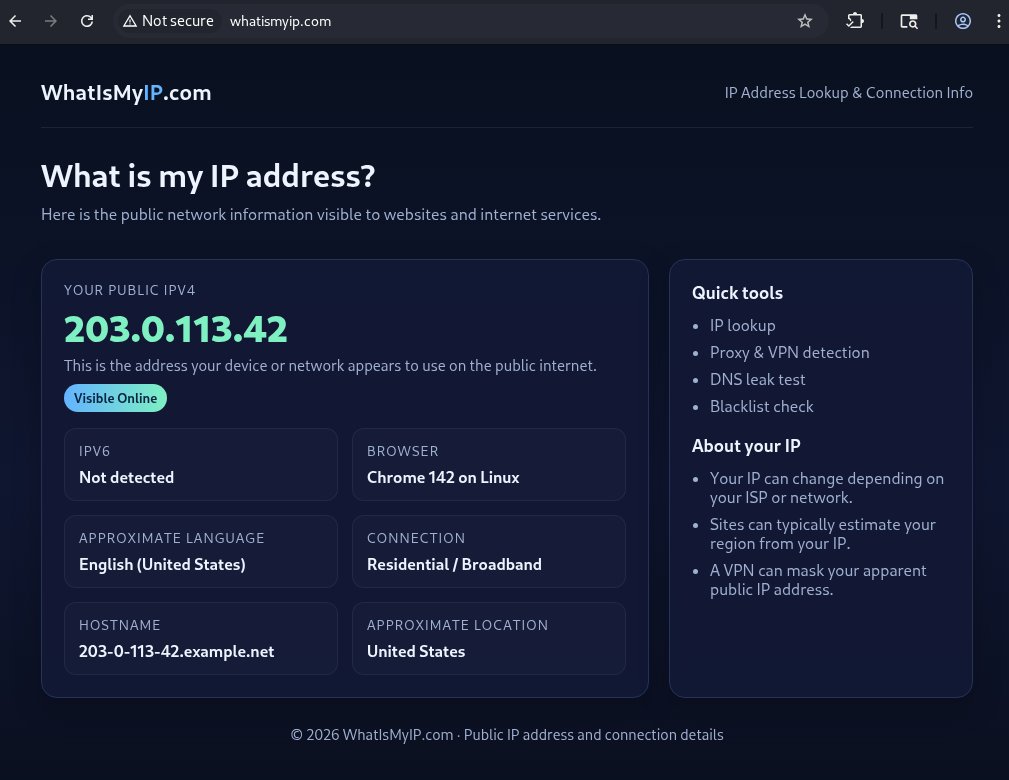
Task: Click the IP lookup quick tool
Action: 742,326
